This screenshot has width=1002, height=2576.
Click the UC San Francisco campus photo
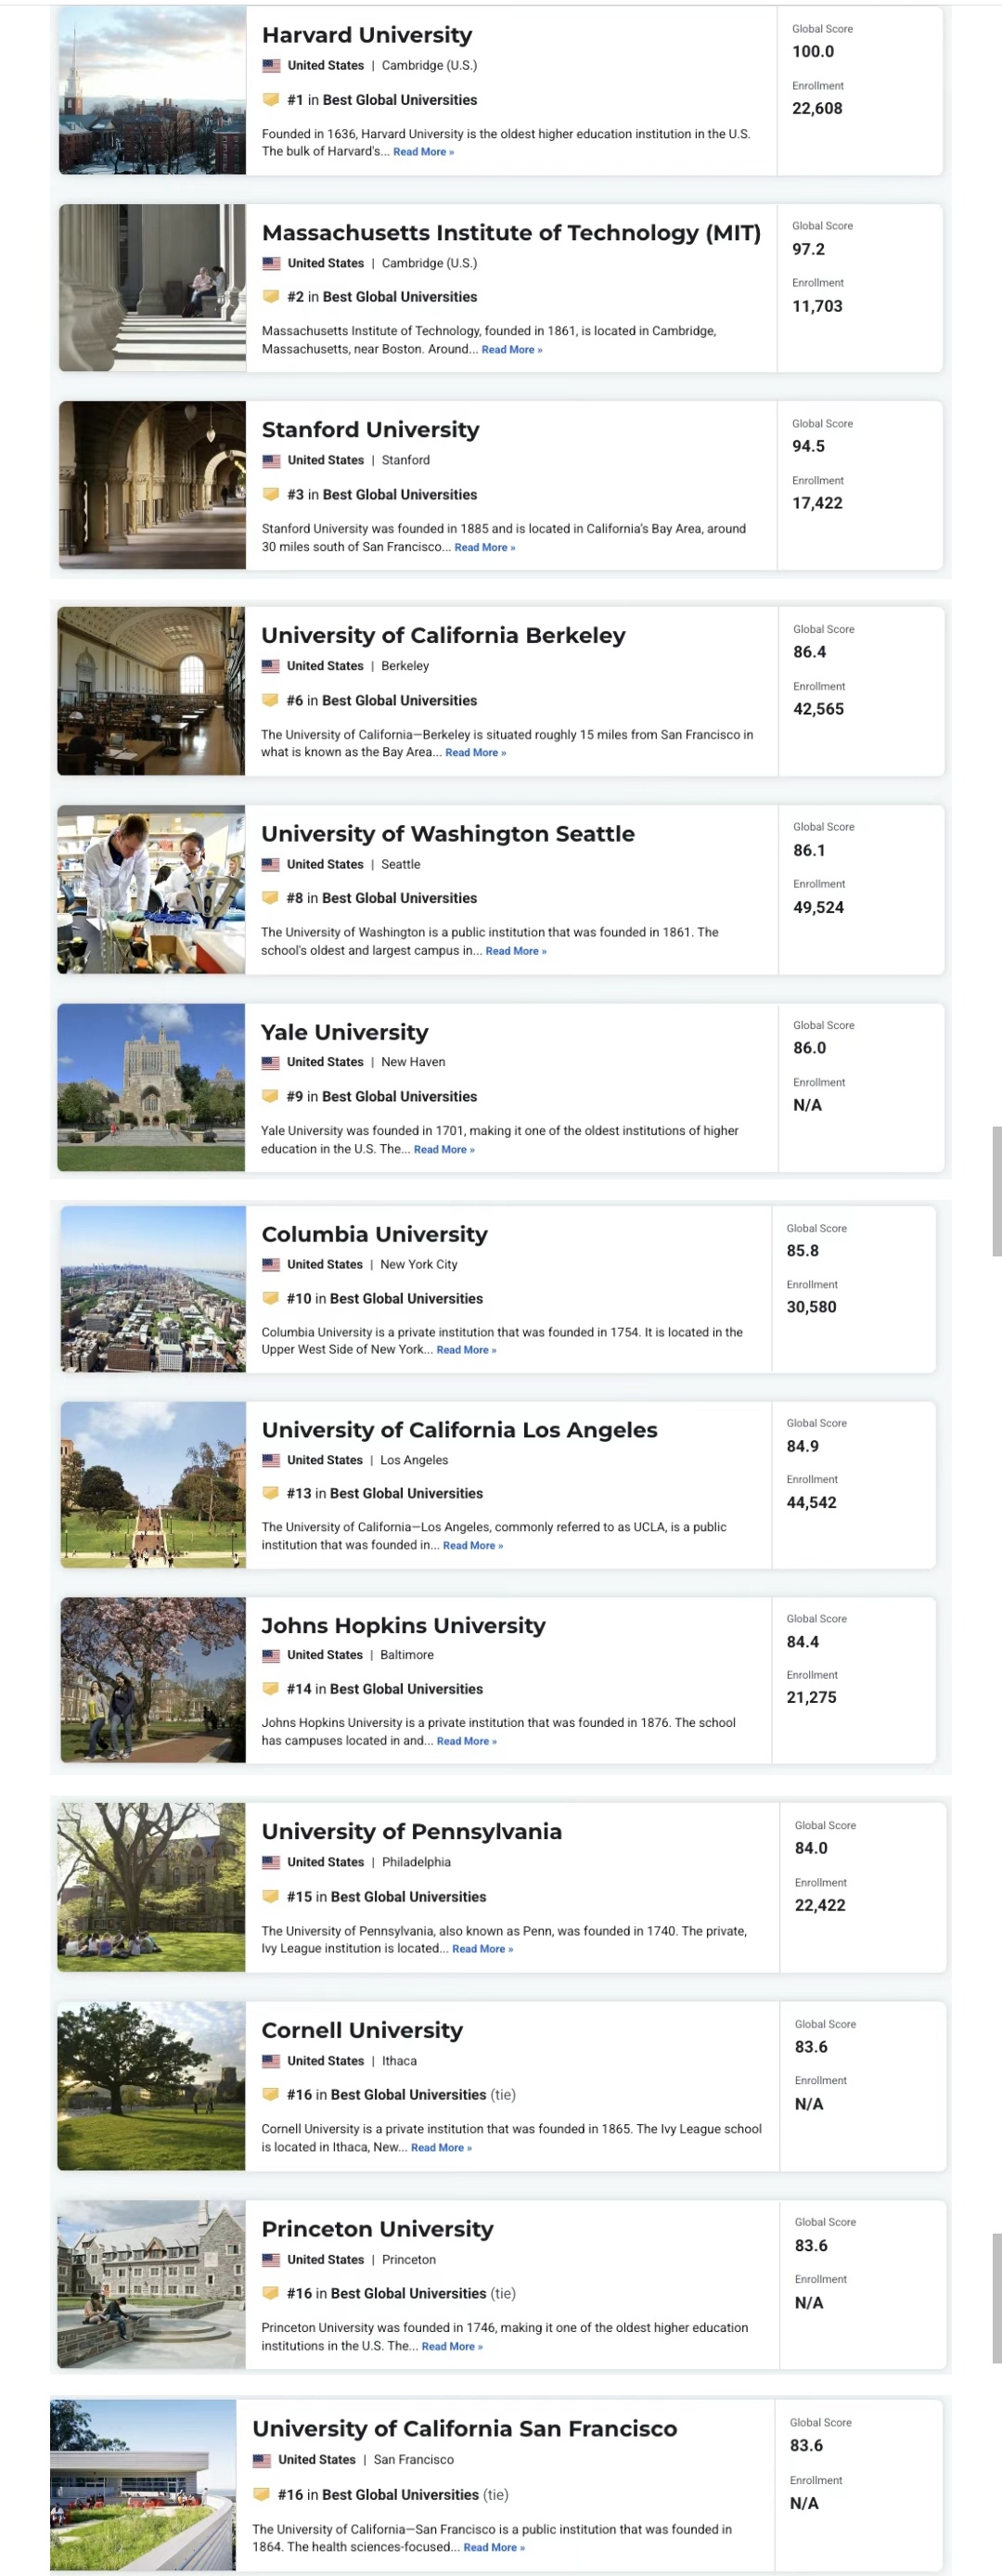click(143, 2484)
